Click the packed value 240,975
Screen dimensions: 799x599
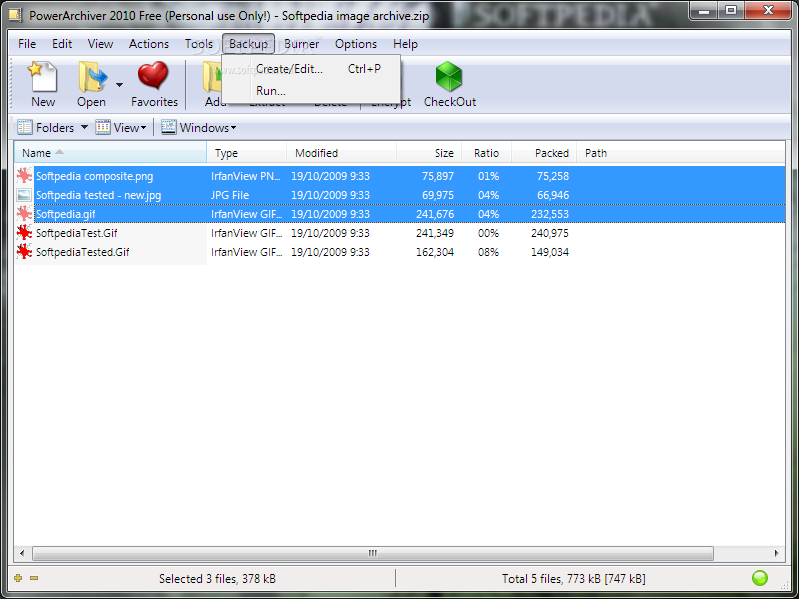point(550,233)
